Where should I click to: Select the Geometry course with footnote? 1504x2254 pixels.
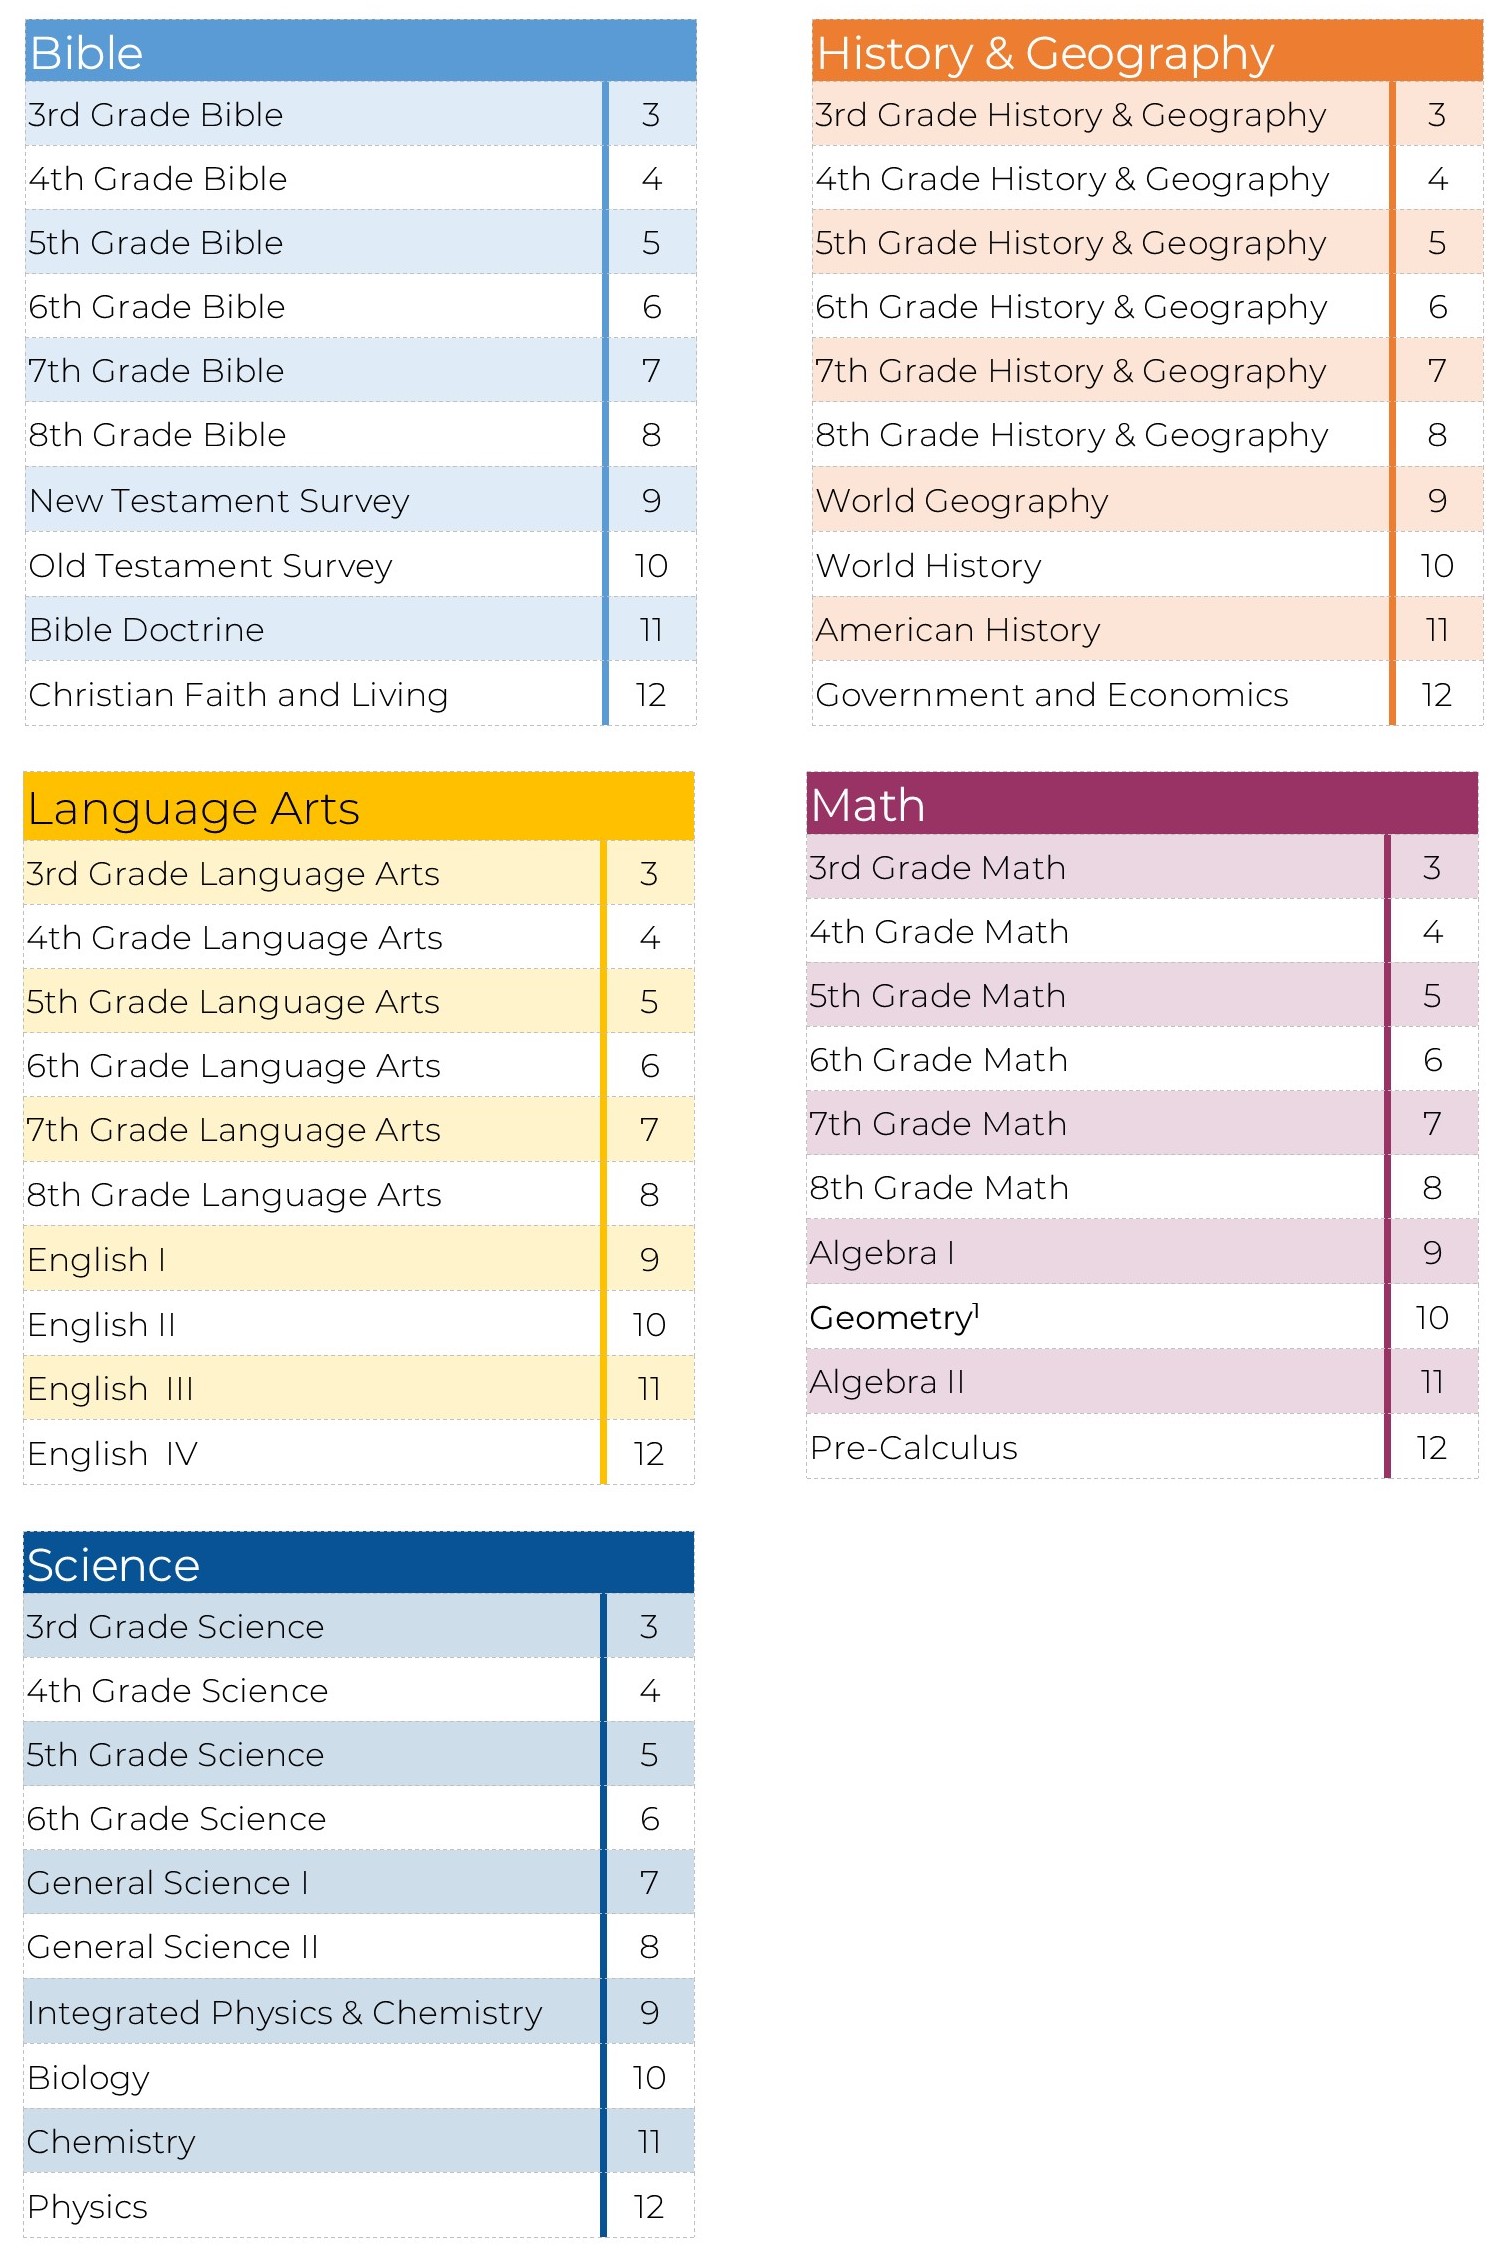coord(893,1317)
